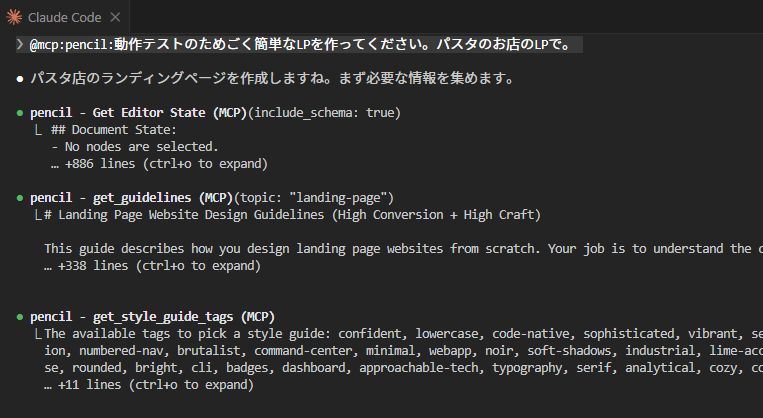The height and width of the screenshot is (418, 763).
Task: Switch to the Claude Code tab
Action: 65,17
